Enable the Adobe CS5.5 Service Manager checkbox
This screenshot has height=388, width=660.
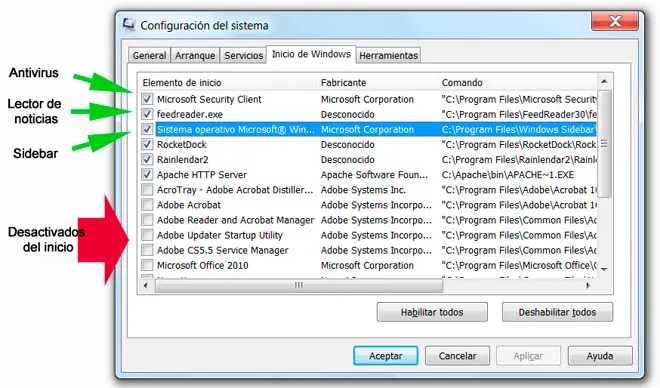point(147,250)
